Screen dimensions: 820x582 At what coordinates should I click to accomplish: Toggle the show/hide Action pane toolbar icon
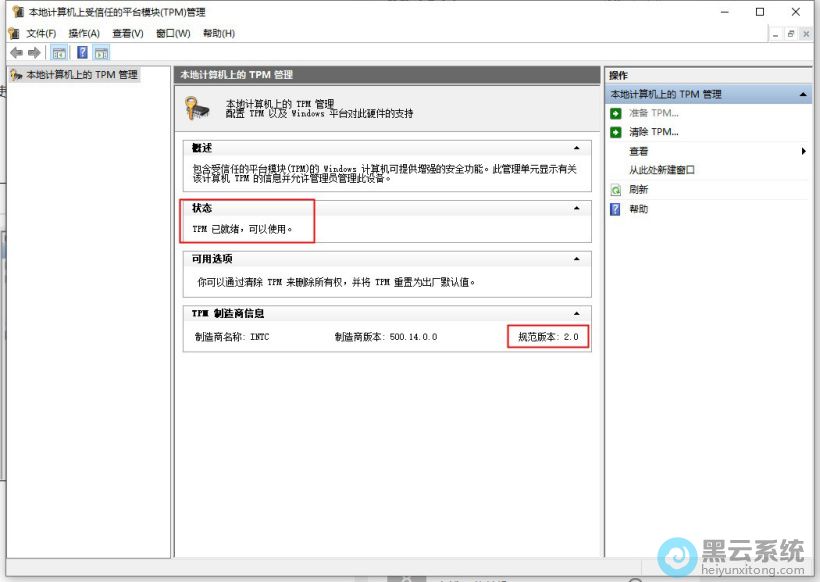[101, 53]
